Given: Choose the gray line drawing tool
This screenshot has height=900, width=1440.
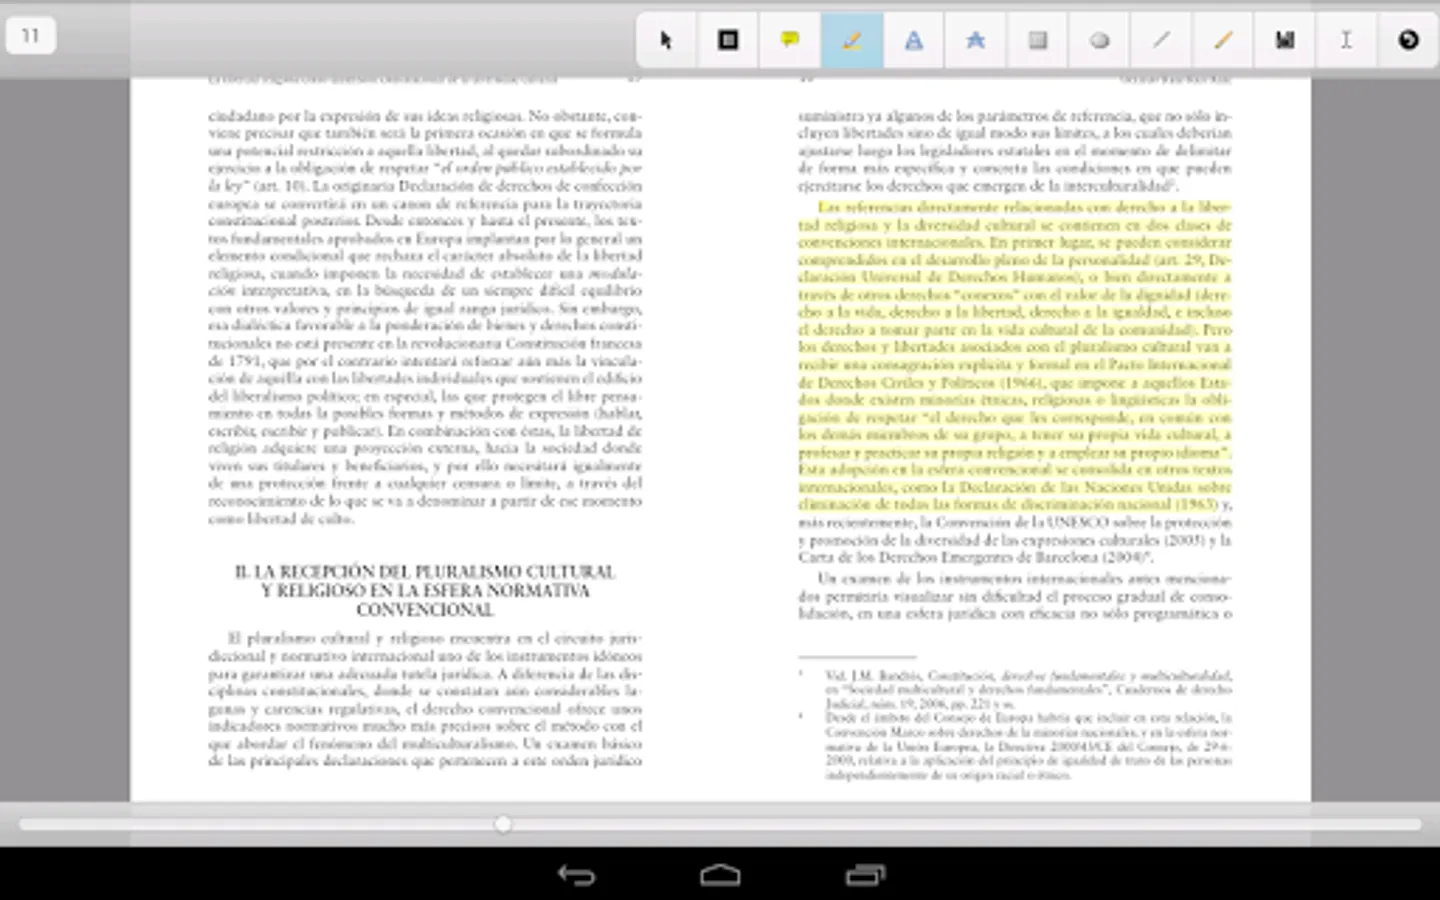Looking at the screenshot, I should click(1161, 41).
